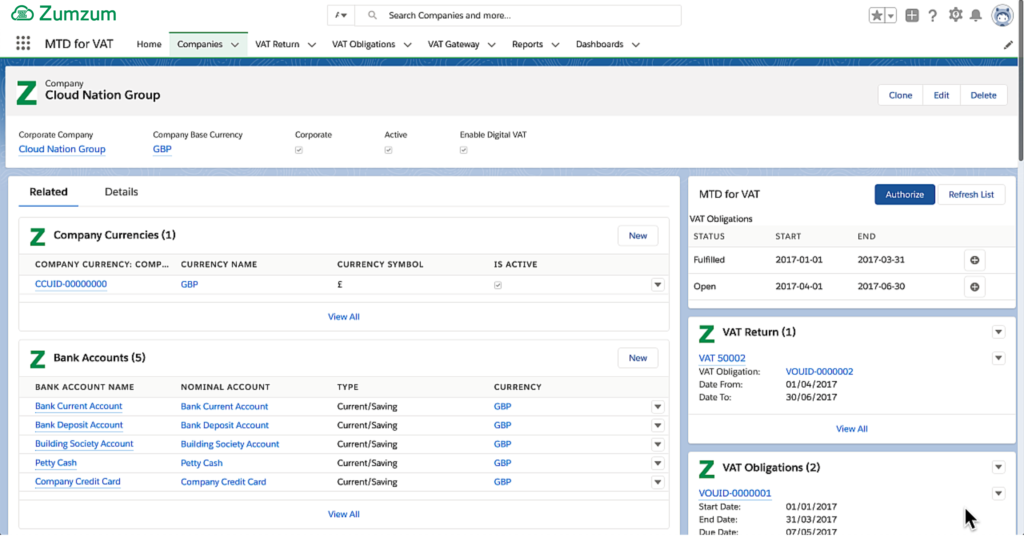This screenshot has width=1024, height=538.
Task: Open actions for VAT 50002 record
Action: coord(999,358)
